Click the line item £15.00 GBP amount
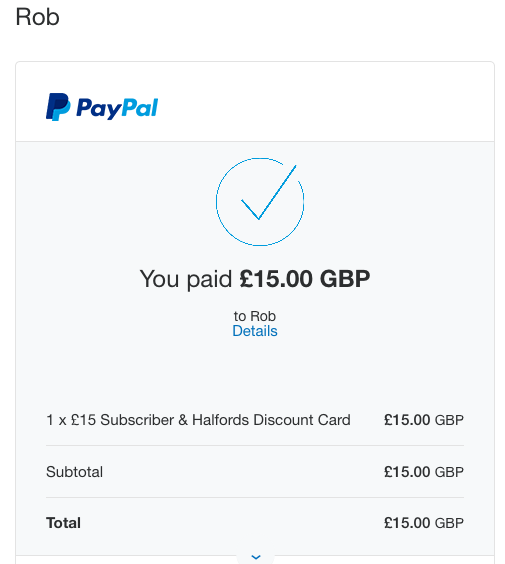Image resolution: width=505 pixels, height=564 pixels. tap(424, 420)
